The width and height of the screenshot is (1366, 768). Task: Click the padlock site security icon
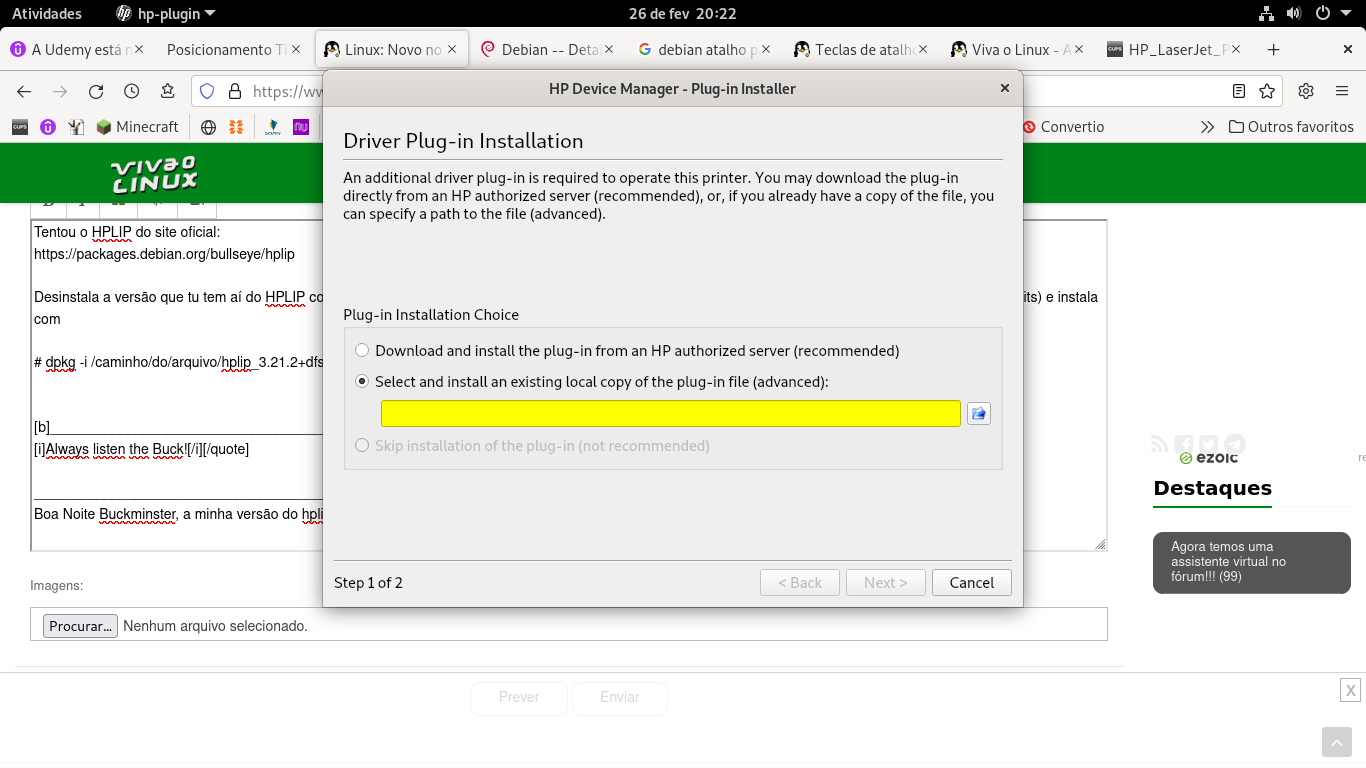click(x=235, y=91)
